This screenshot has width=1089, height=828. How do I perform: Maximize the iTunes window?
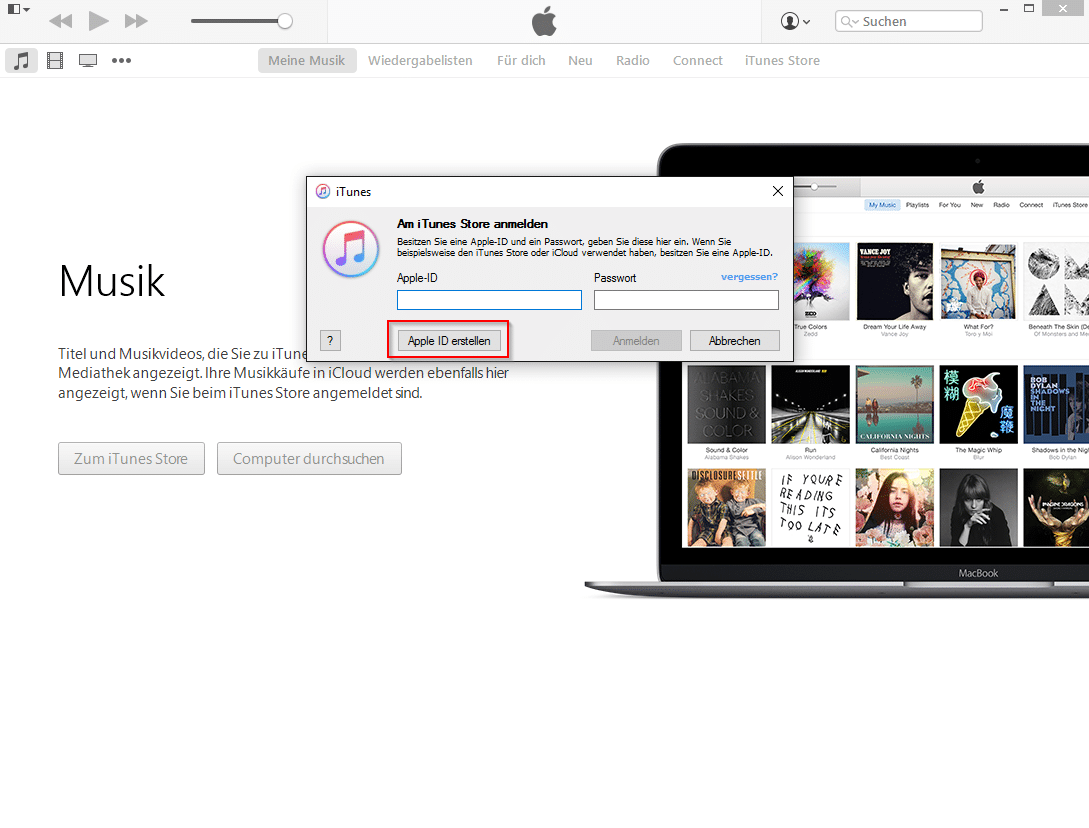pyautogui.click(x=1029, y=9)
